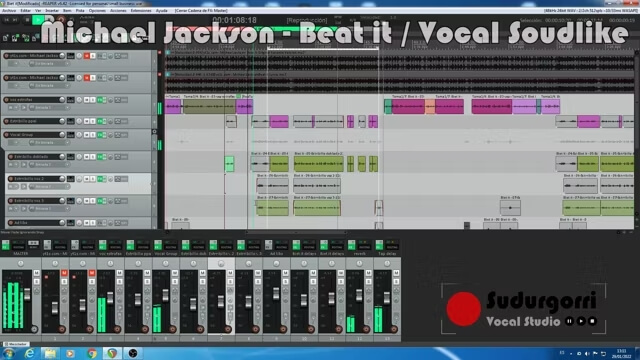The height and width of the screenshot is (360, 640).
Task: Open FX chain of 'voz estrofas' in track panel
Action: click(x=100, y=100)
